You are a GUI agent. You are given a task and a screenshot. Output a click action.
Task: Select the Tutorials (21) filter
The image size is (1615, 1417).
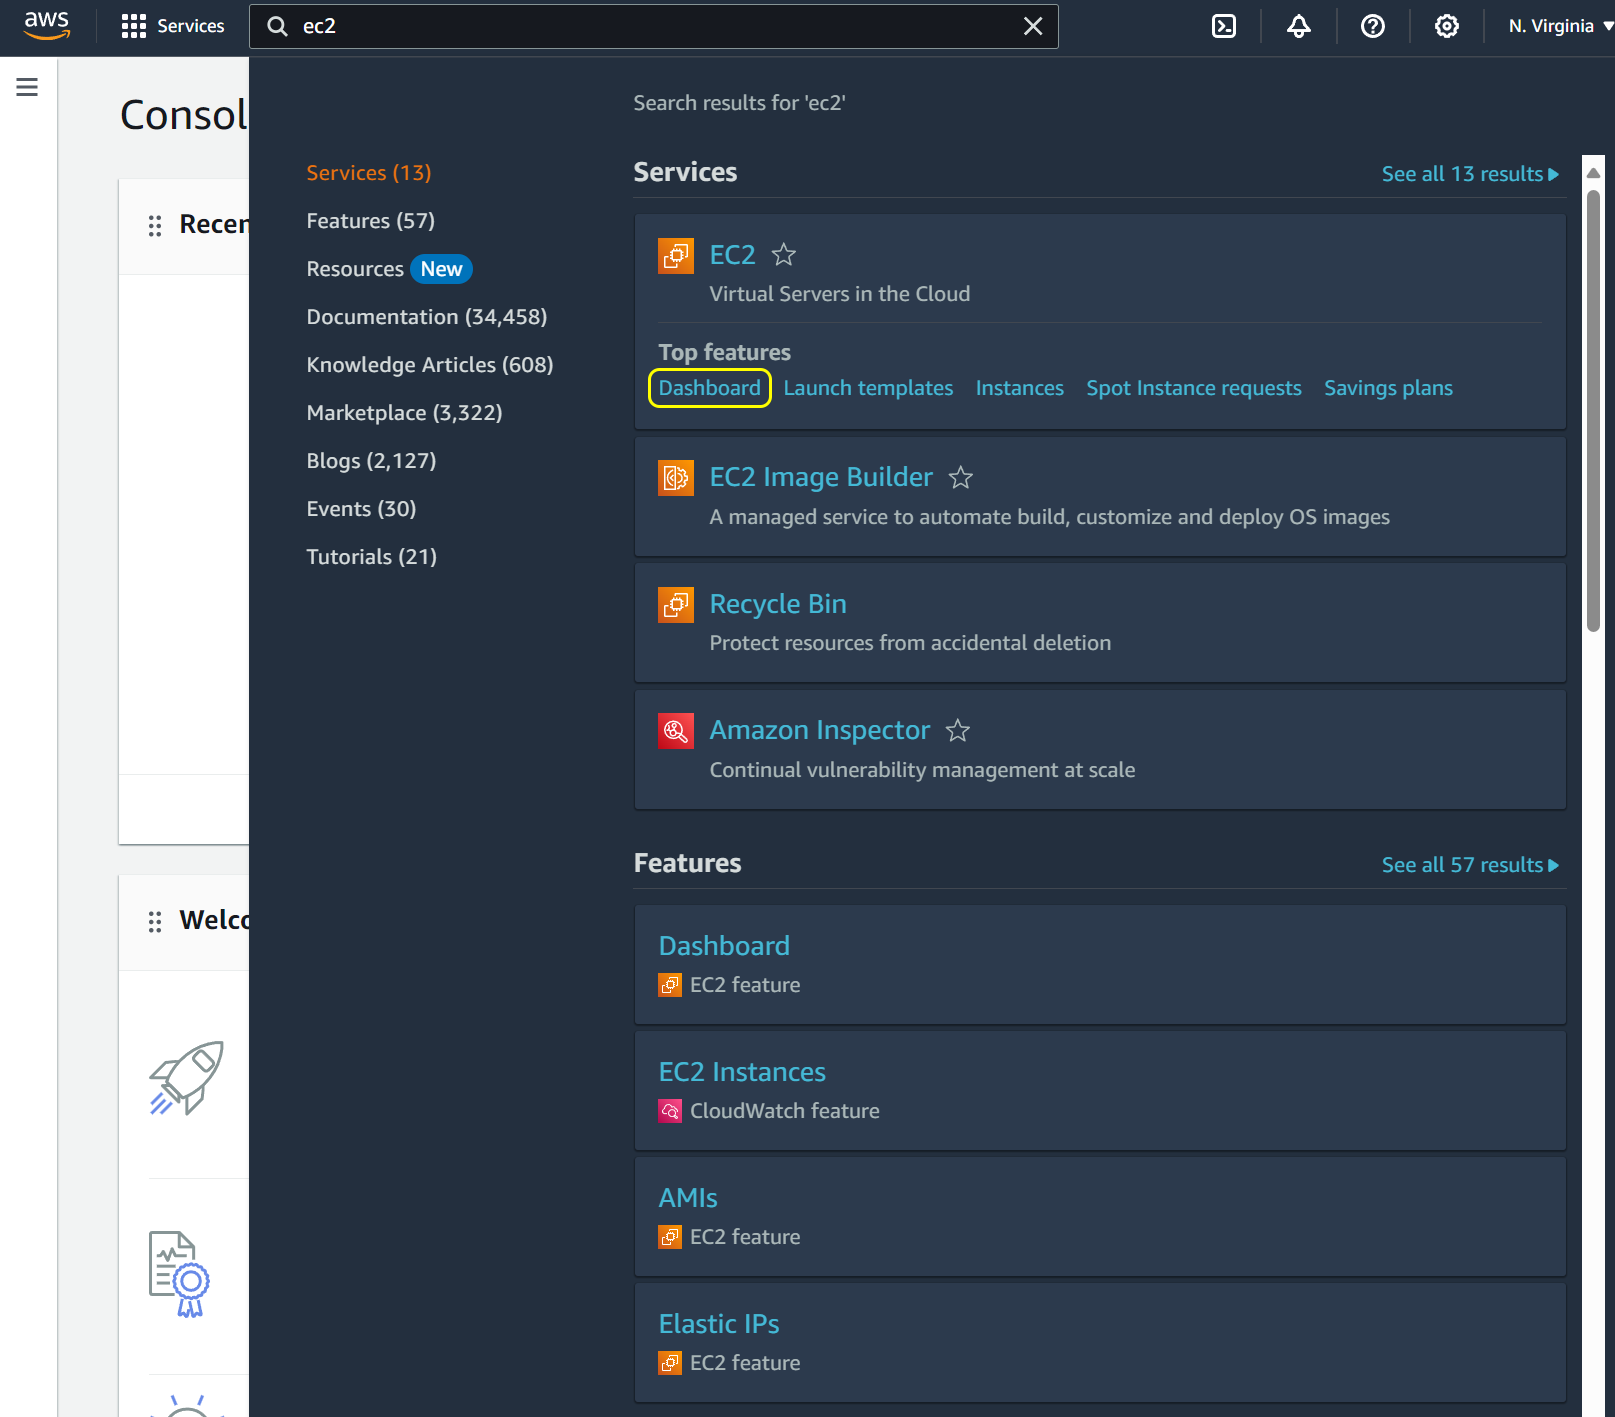pos(371,557)
